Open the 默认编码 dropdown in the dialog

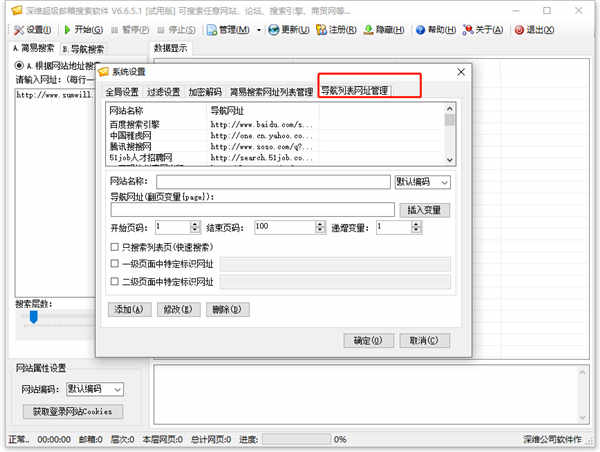point(422,182)
